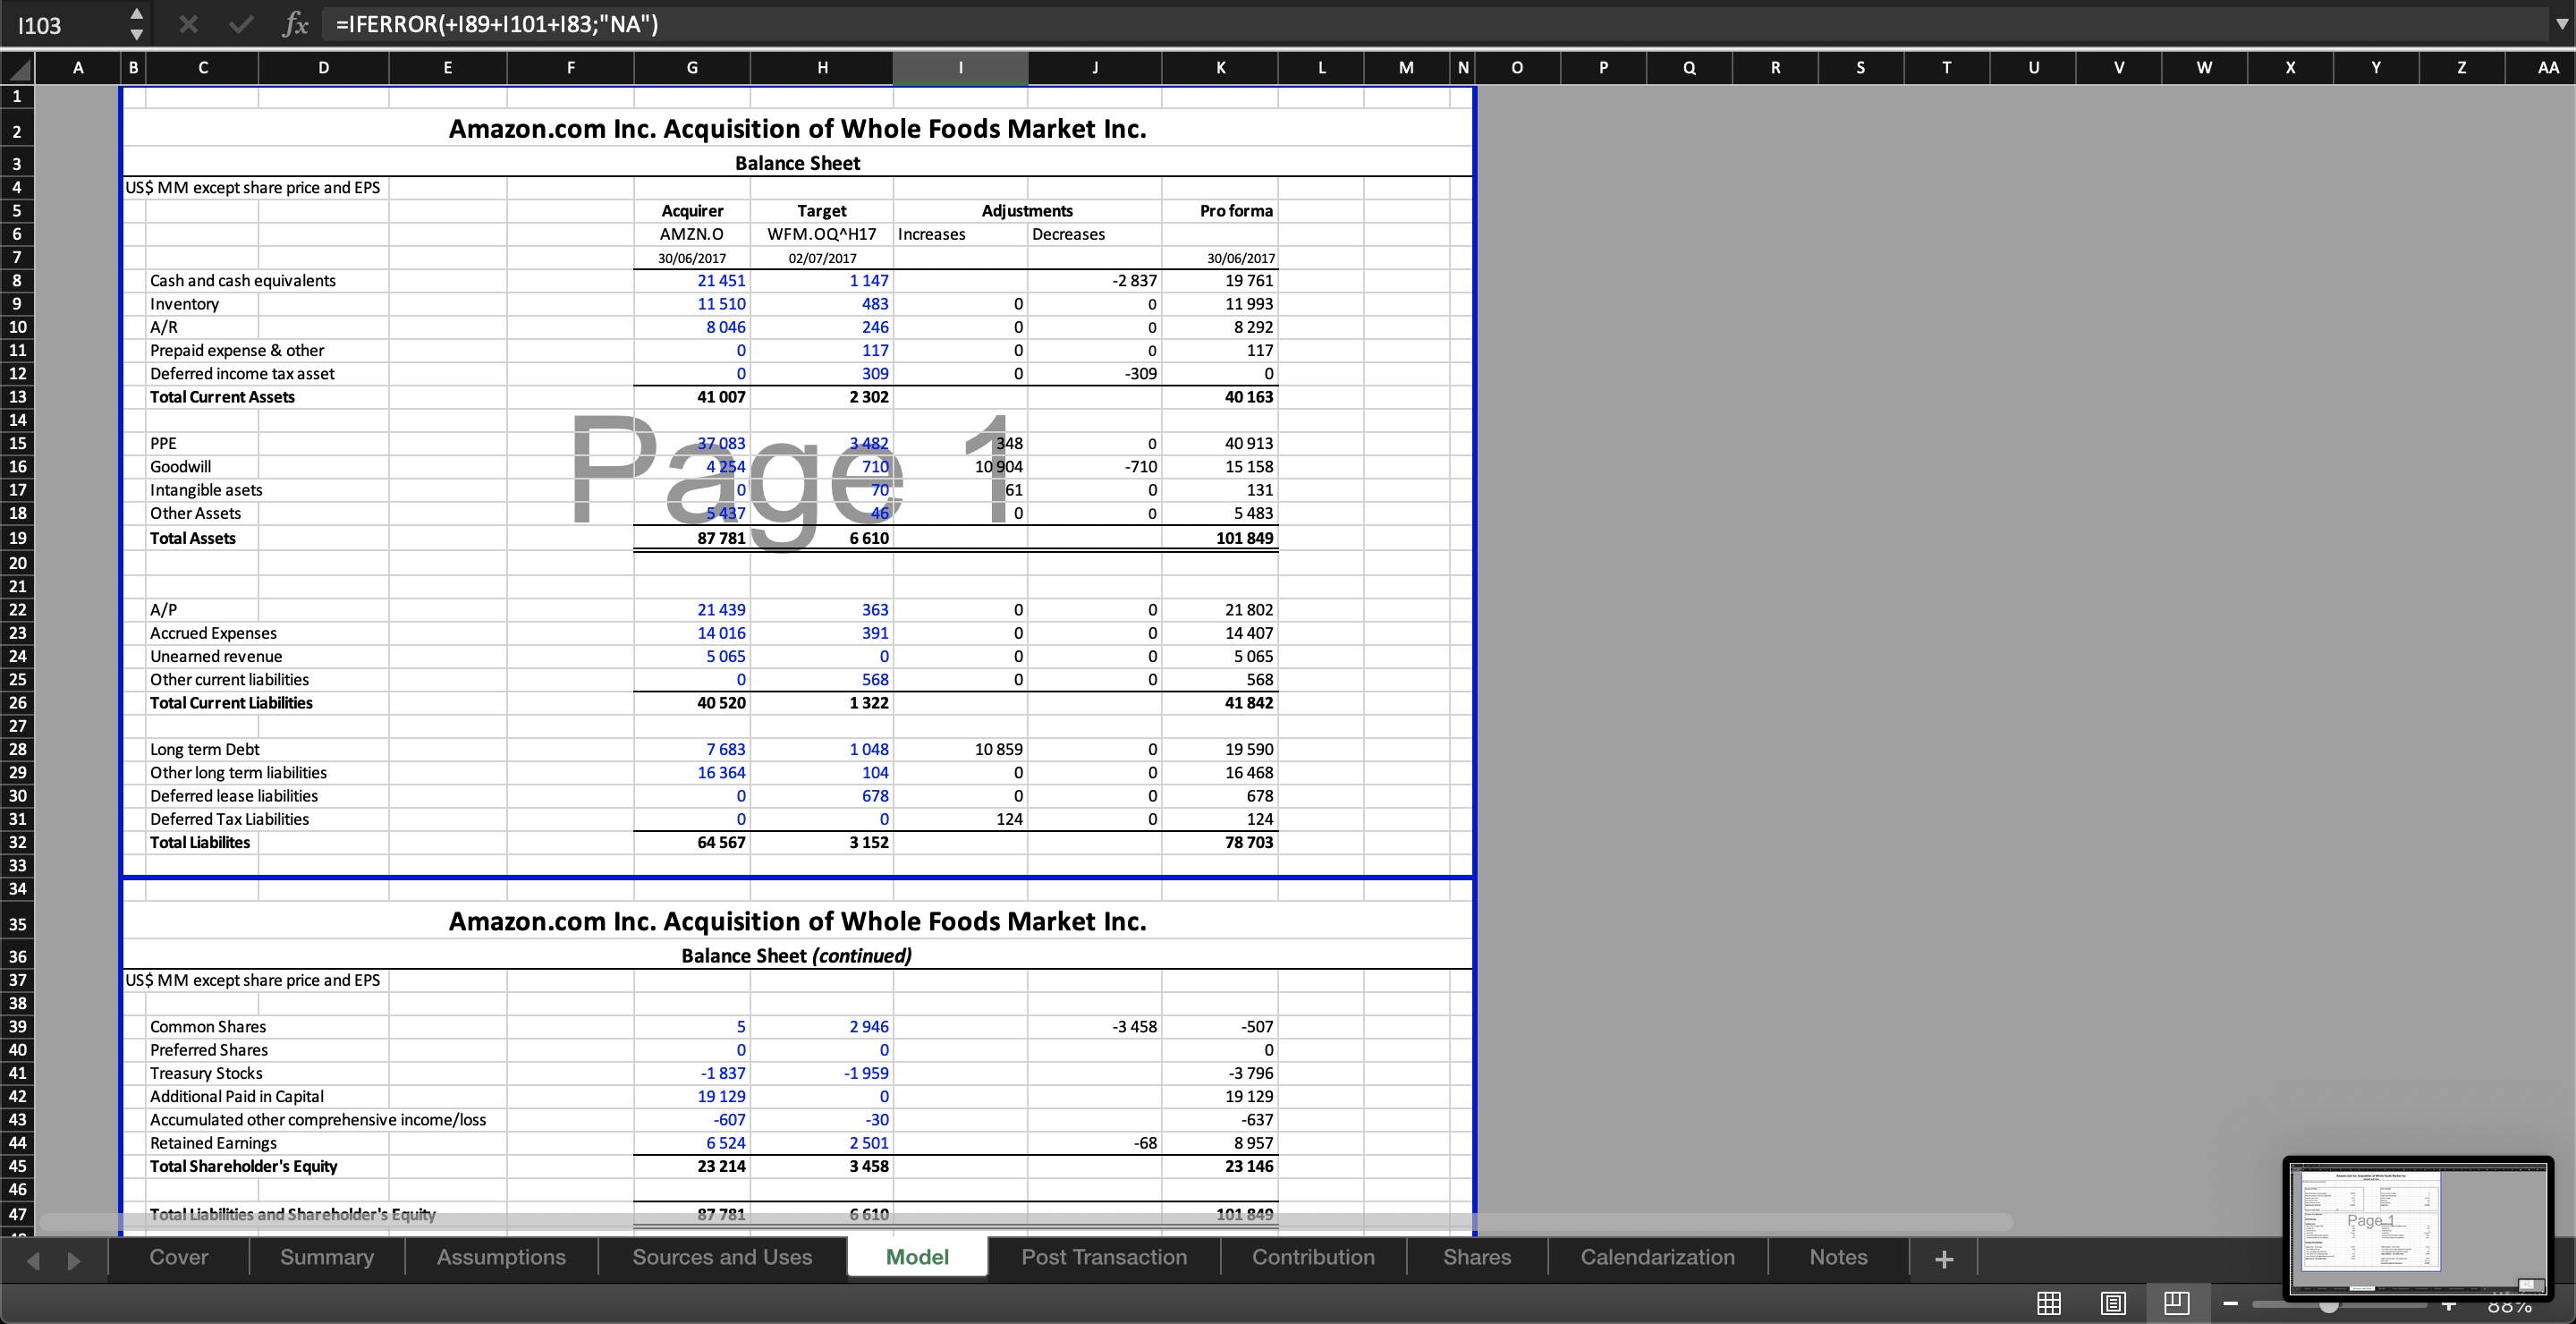Click the 'Unearned revenue' label
This screenshot has width=2576, height=1324.
tap(216, 657)
